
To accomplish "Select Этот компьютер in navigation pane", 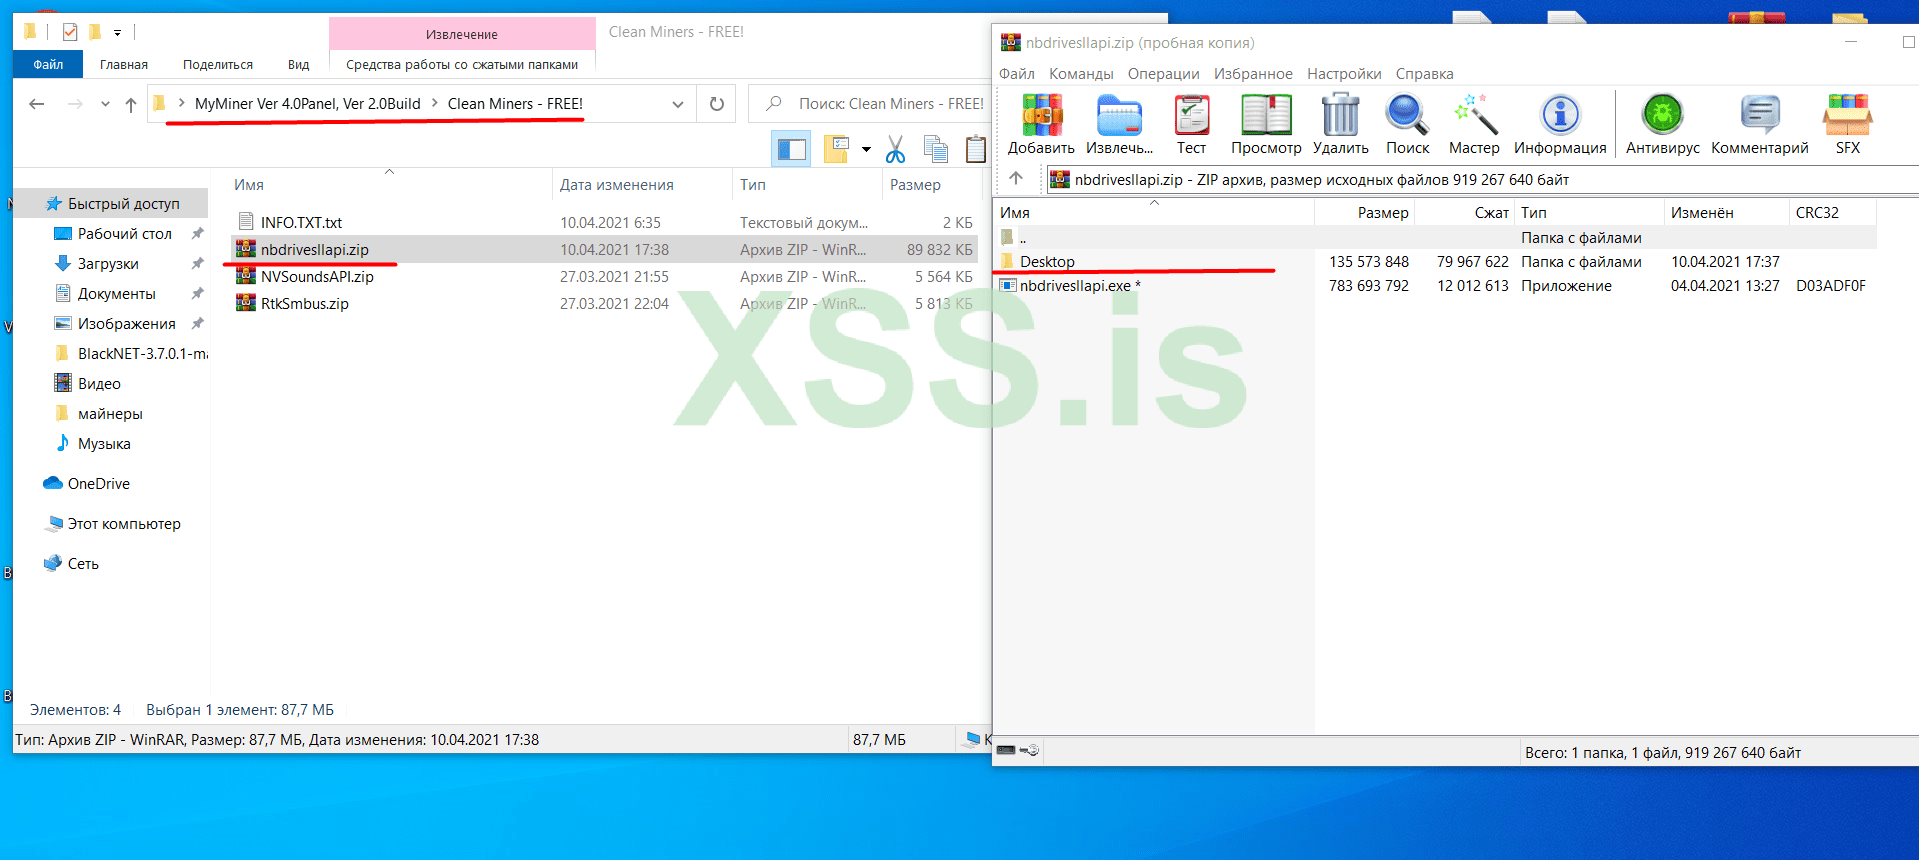I will [x=124, y=523].
